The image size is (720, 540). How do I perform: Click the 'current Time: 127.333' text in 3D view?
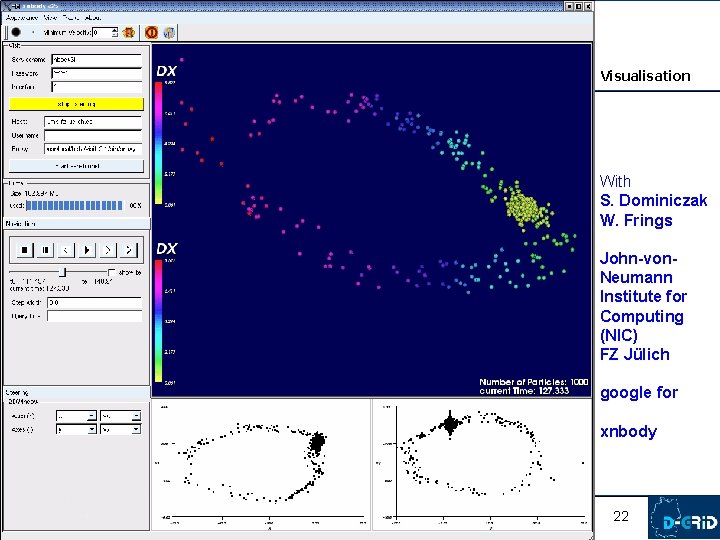pyautogui.click(x=524, y=391)
